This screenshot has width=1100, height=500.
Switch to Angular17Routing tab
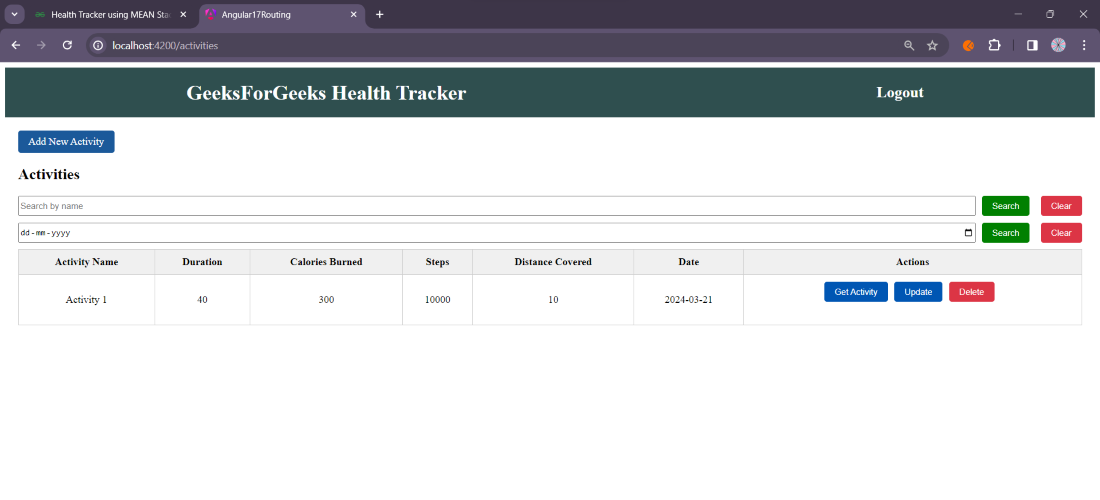point(281,14)
